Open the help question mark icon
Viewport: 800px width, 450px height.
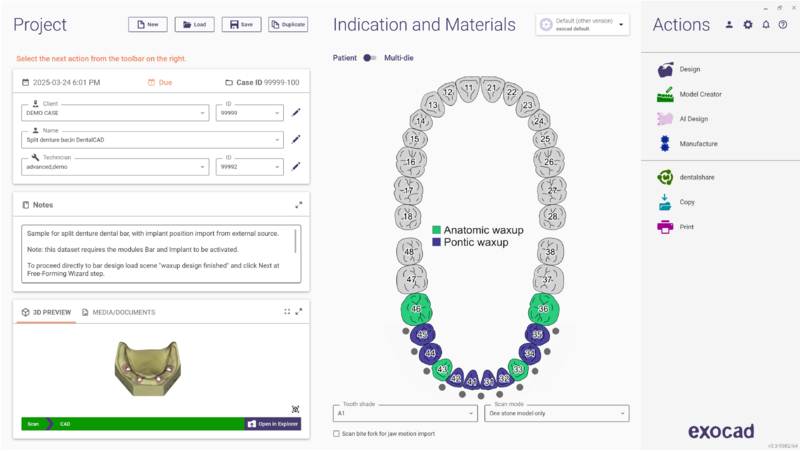[783, 24]
